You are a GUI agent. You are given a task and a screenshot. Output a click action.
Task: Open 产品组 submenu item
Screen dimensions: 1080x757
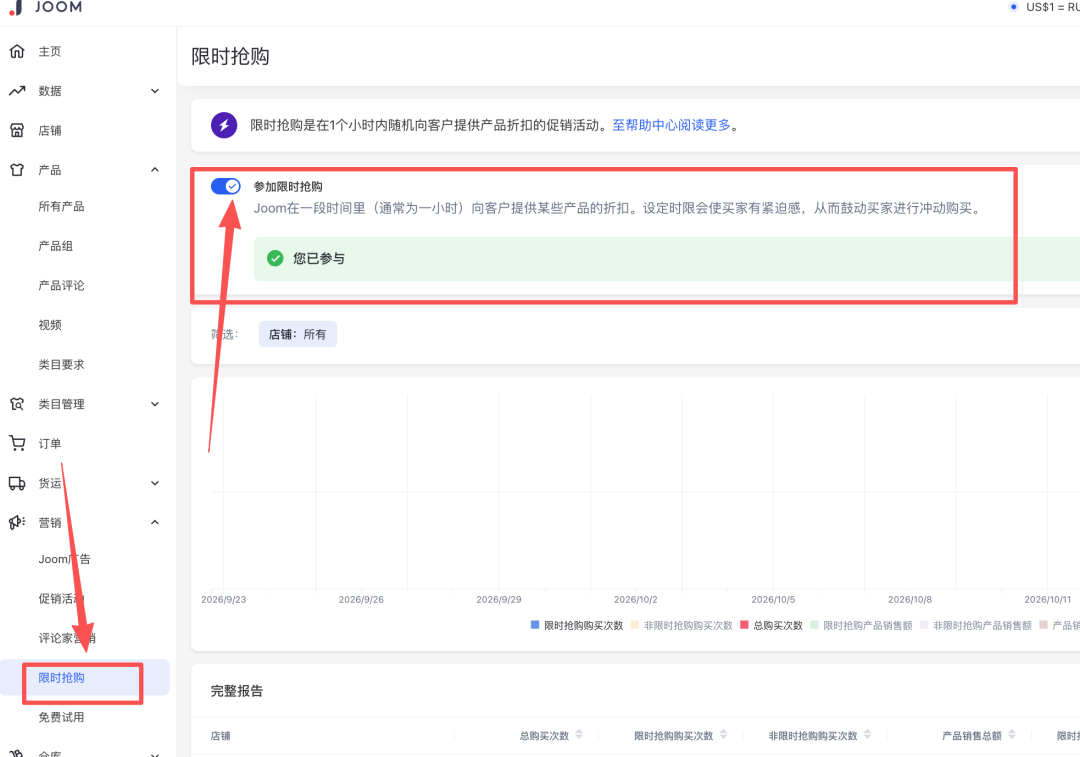[55, 246]
